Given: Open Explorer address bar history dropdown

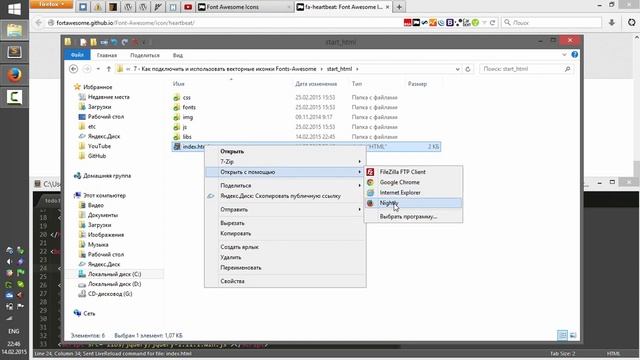Looking at the screenshot, I should (457, 69).
